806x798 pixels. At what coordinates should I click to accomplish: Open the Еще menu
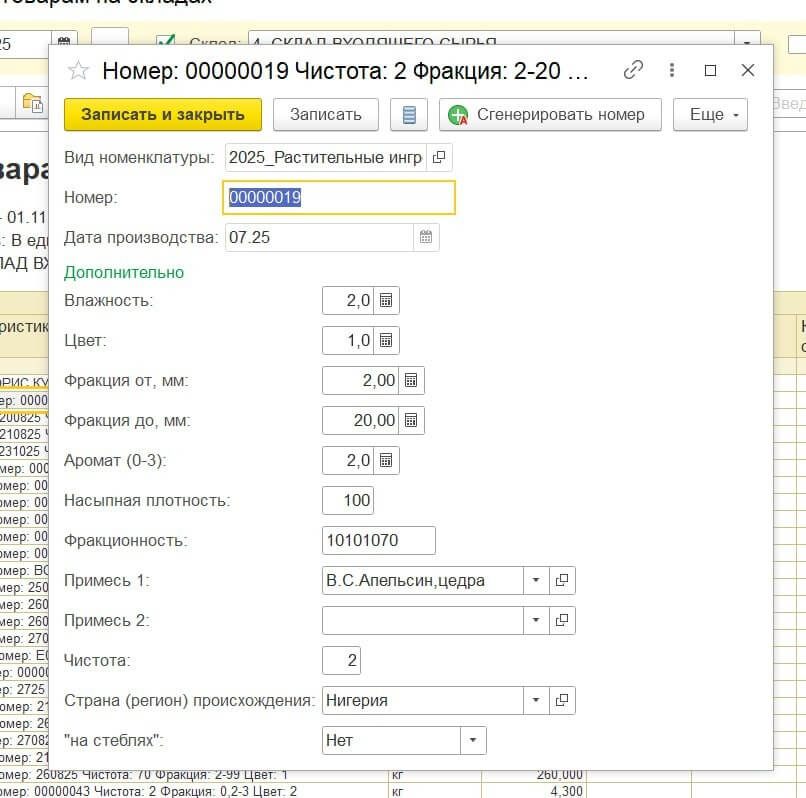[x=710, y=115]
